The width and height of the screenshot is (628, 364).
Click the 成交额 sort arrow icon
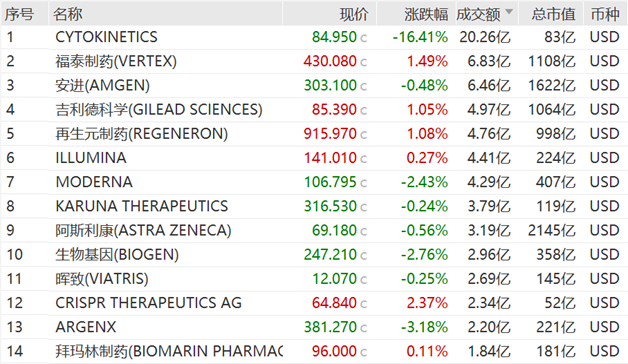coord(509,12)
